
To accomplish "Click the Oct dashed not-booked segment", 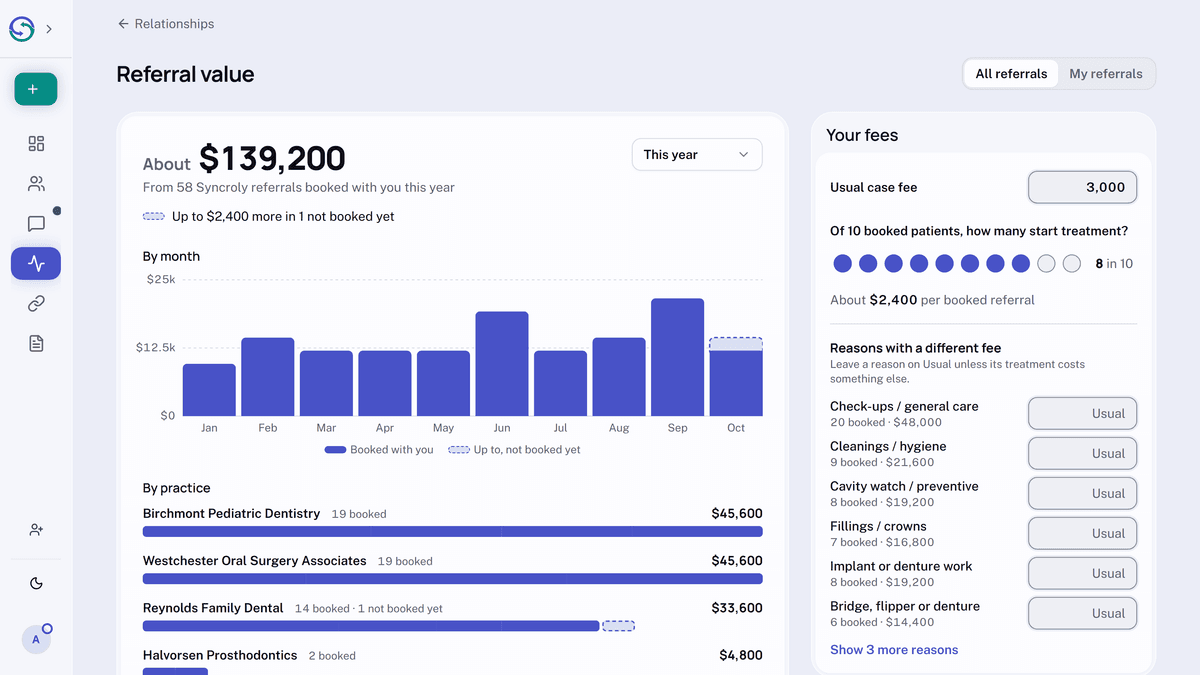I will click(736, 344).
